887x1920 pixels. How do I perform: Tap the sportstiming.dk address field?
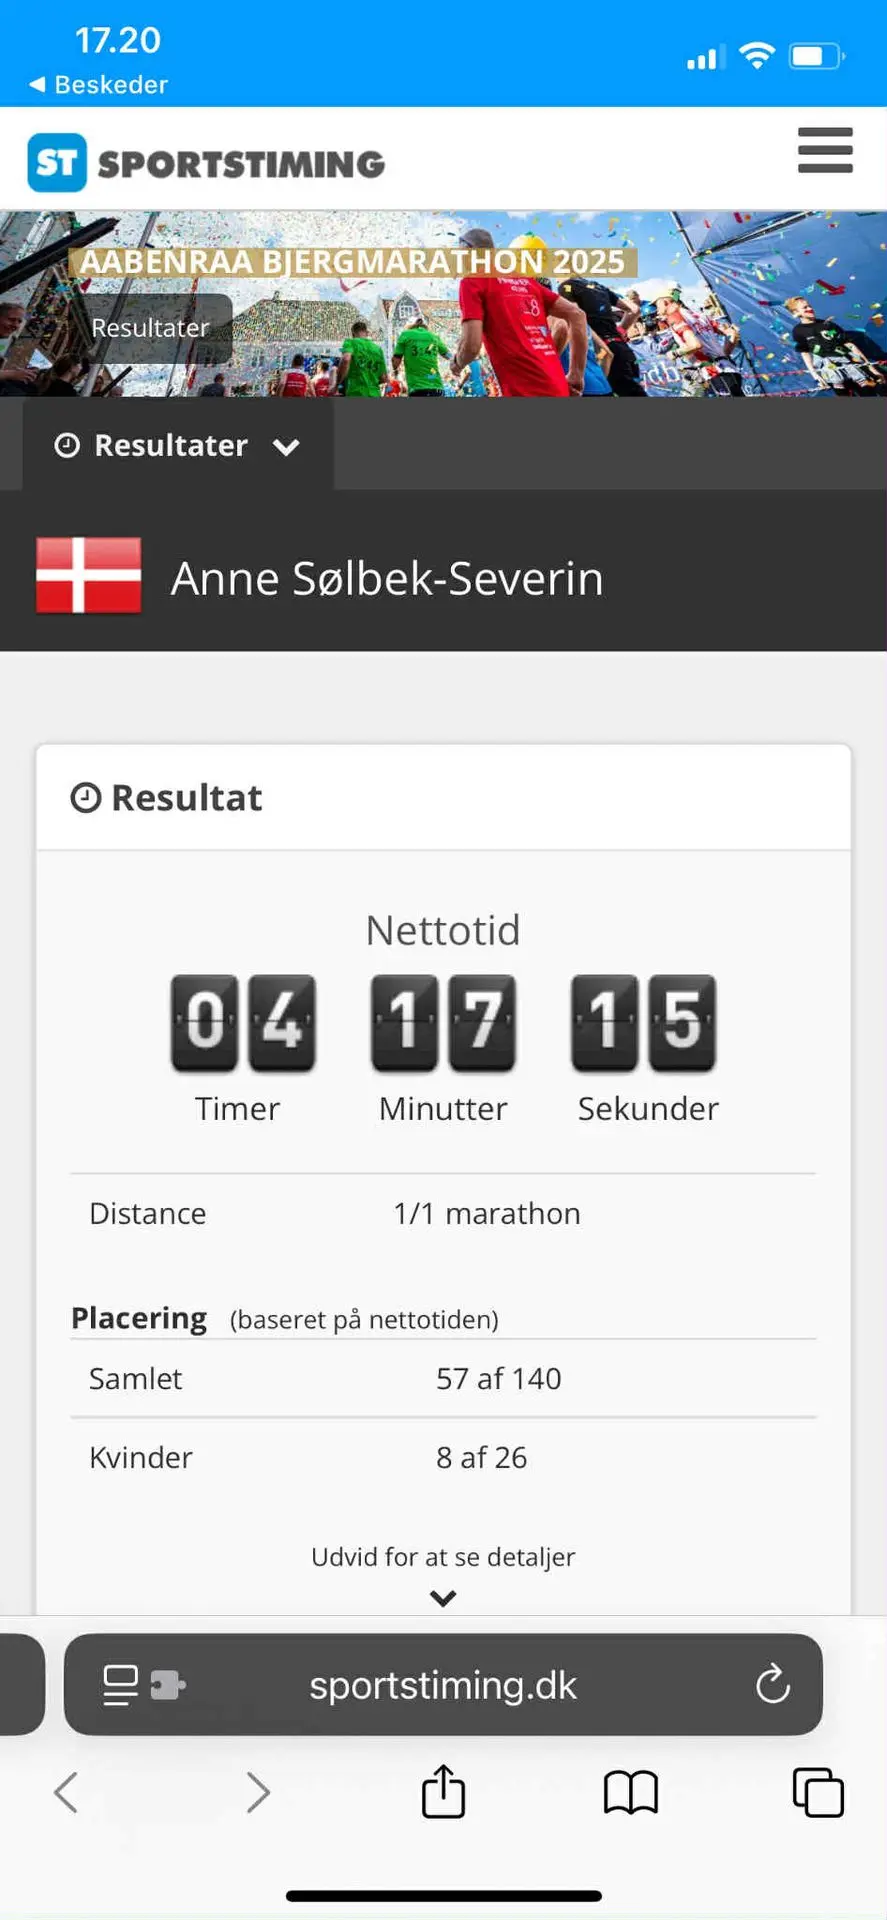(443, 1685)
